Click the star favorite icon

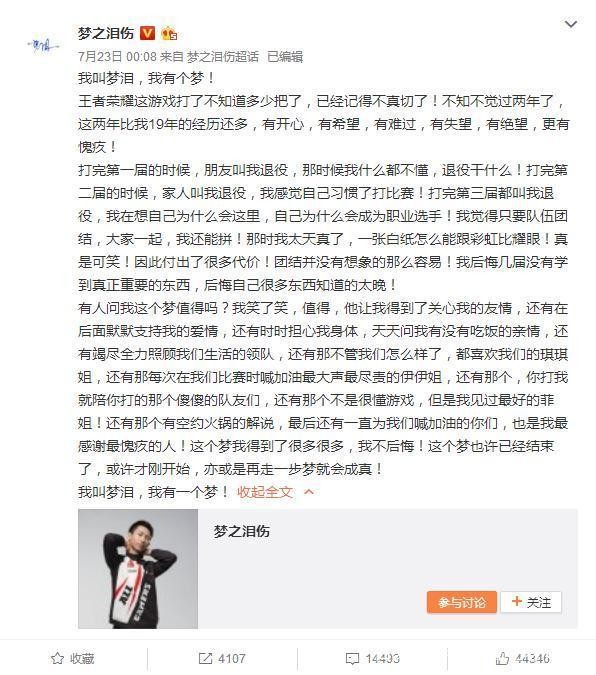click(57, 658)
